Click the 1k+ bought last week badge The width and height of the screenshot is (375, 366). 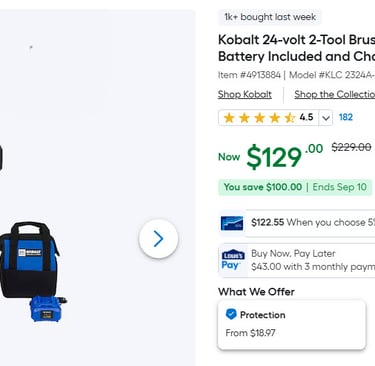coord(270,17)
